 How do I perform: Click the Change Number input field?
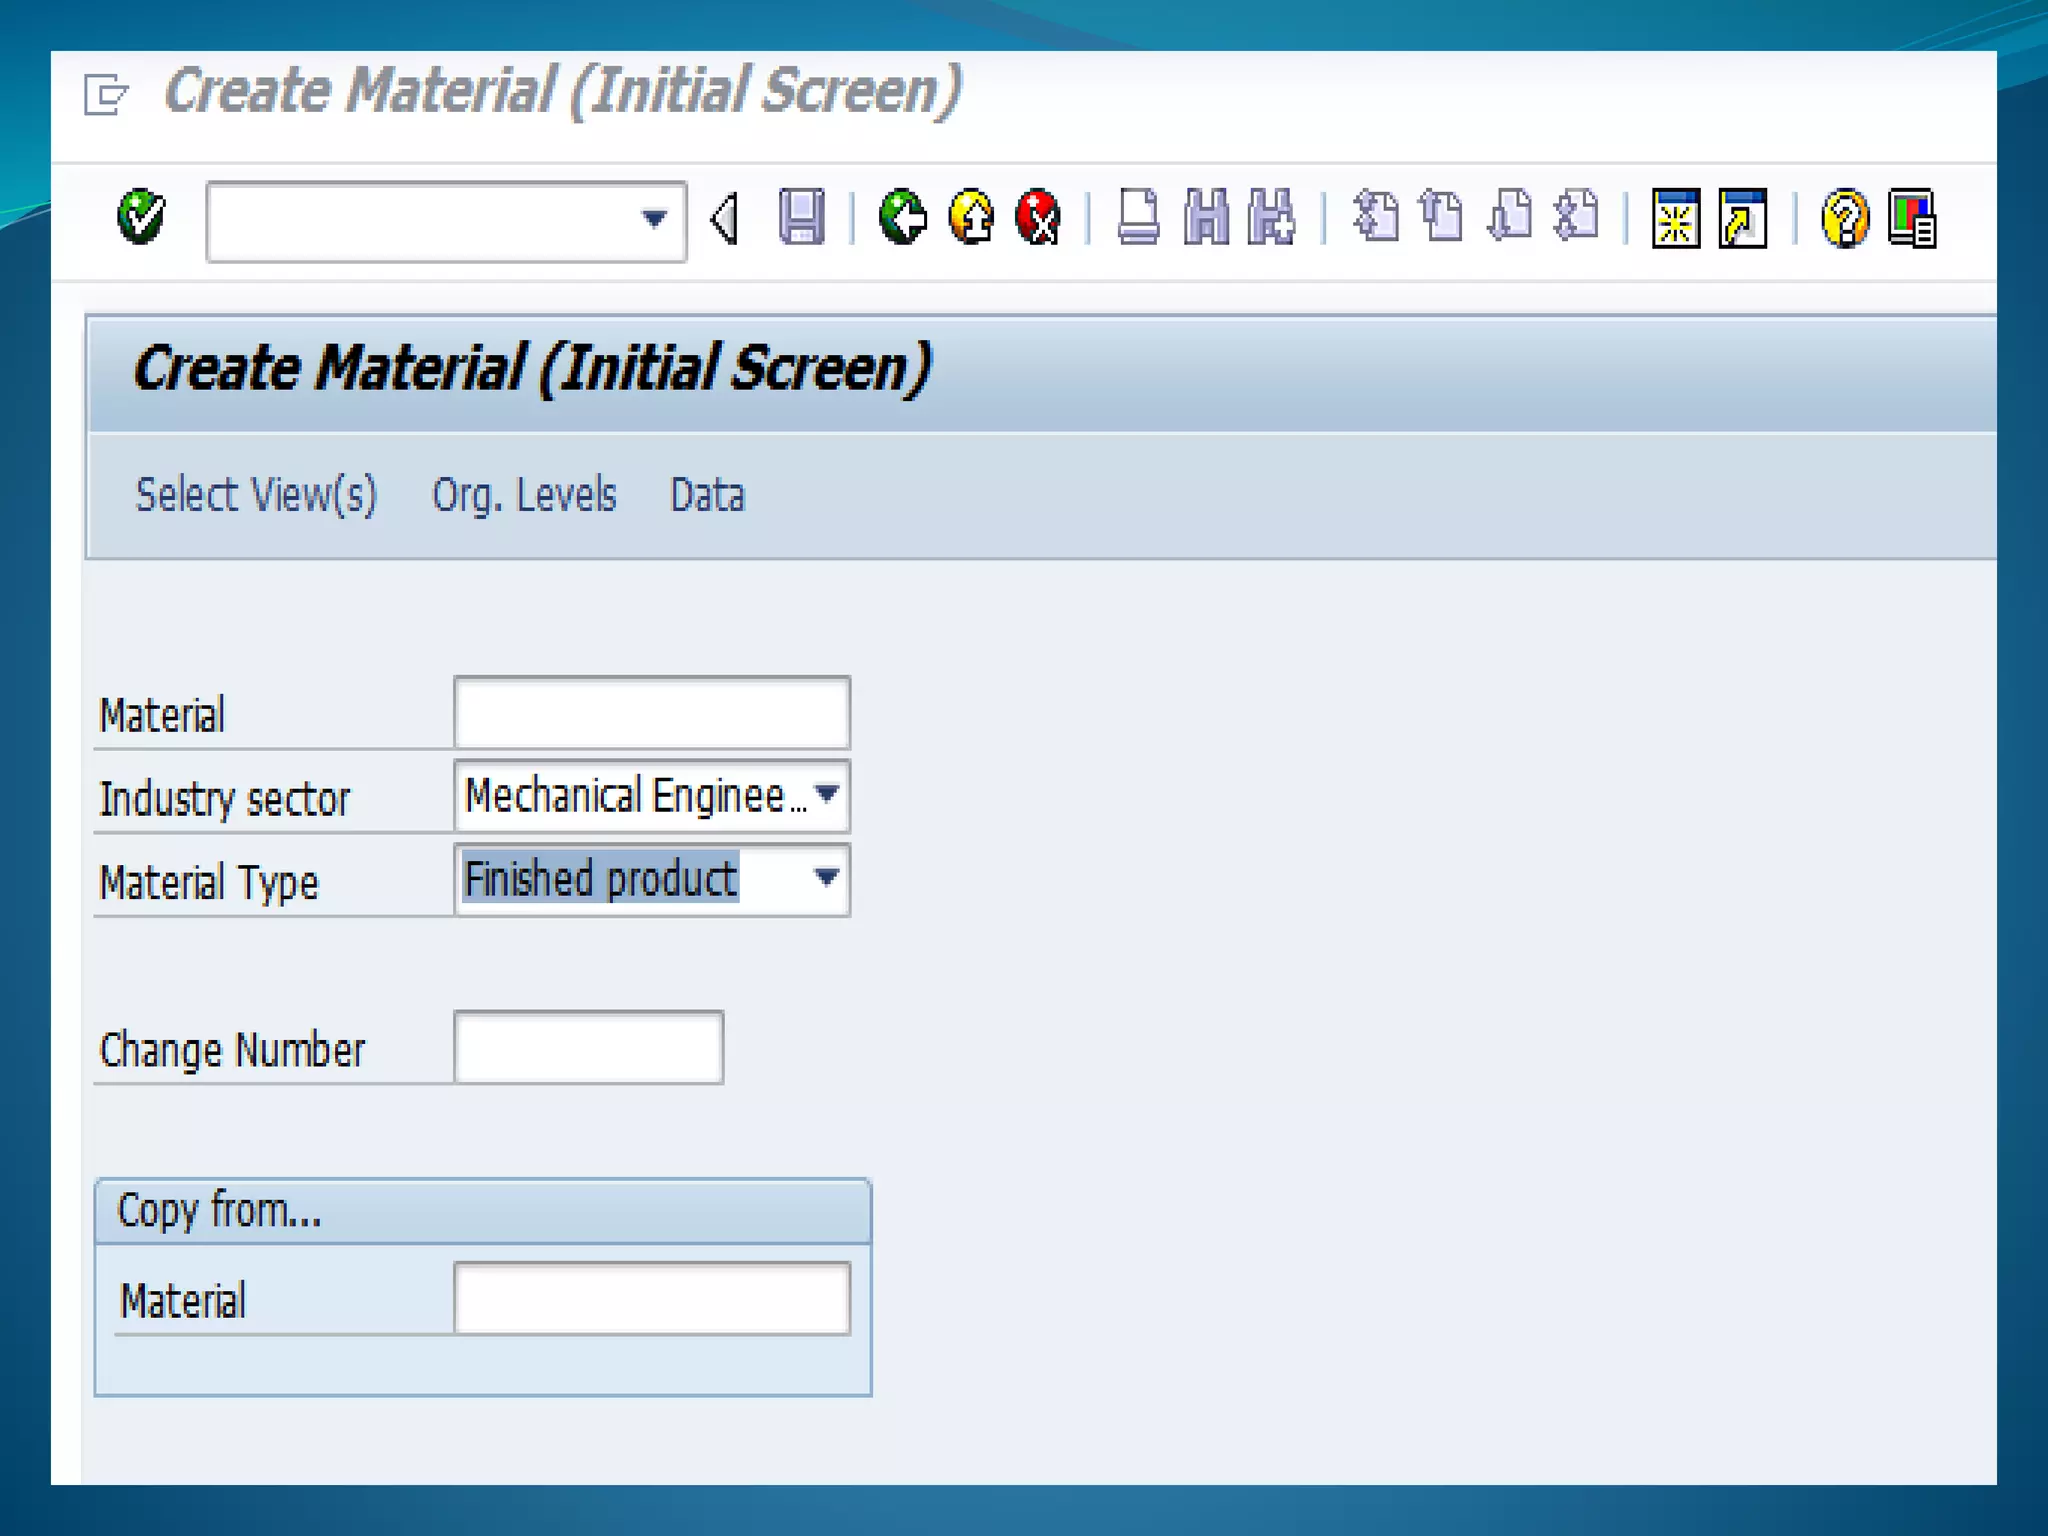588,1048
